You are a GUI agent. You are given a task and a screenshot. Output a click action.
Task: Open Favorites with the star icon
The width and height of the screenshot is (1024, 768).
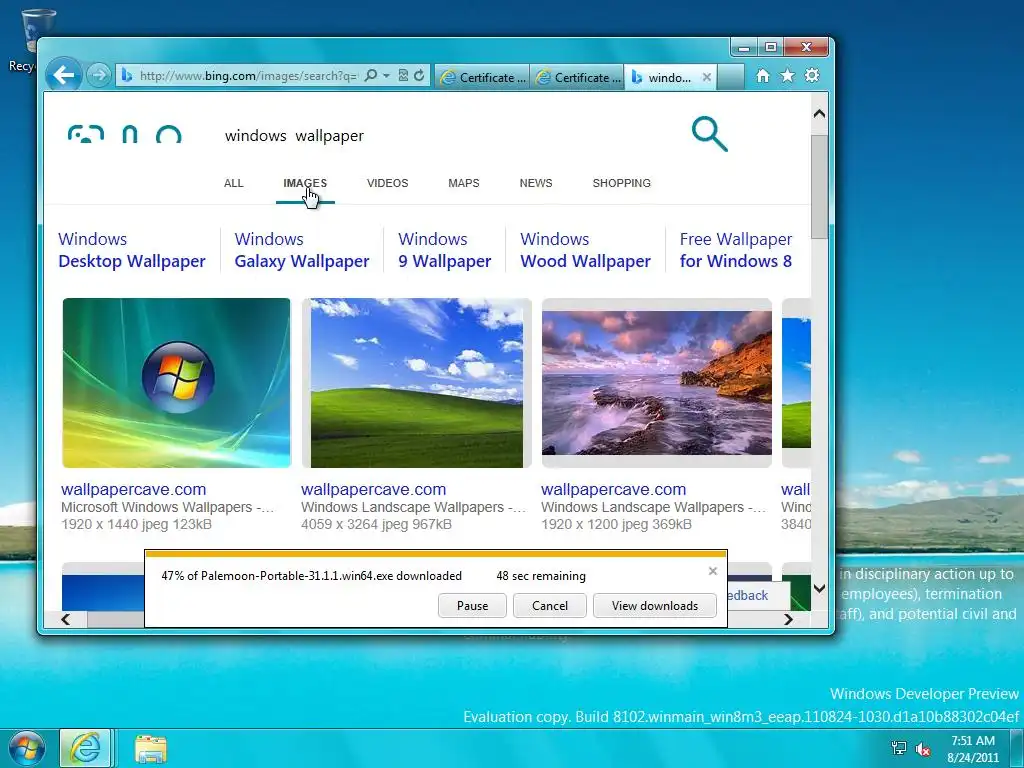tap(788, 76)
